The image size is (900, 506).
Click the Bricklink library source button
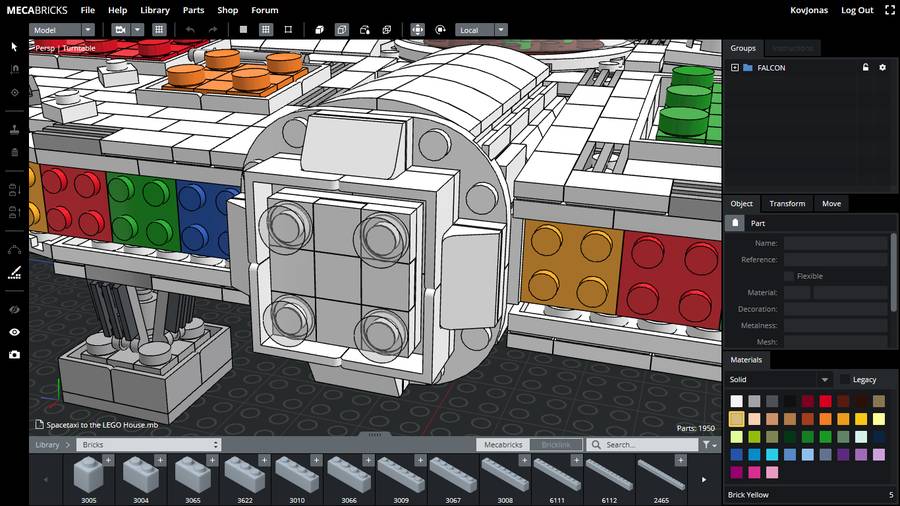[556, 445]
